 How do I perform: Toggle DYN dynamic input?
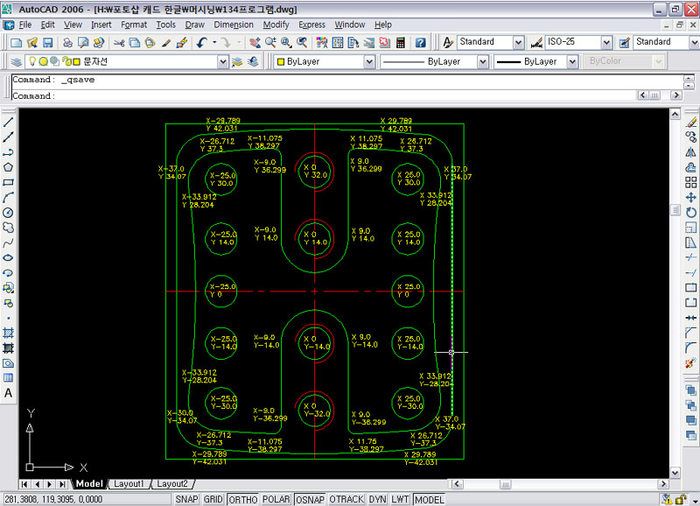click(x=377, y=499)
